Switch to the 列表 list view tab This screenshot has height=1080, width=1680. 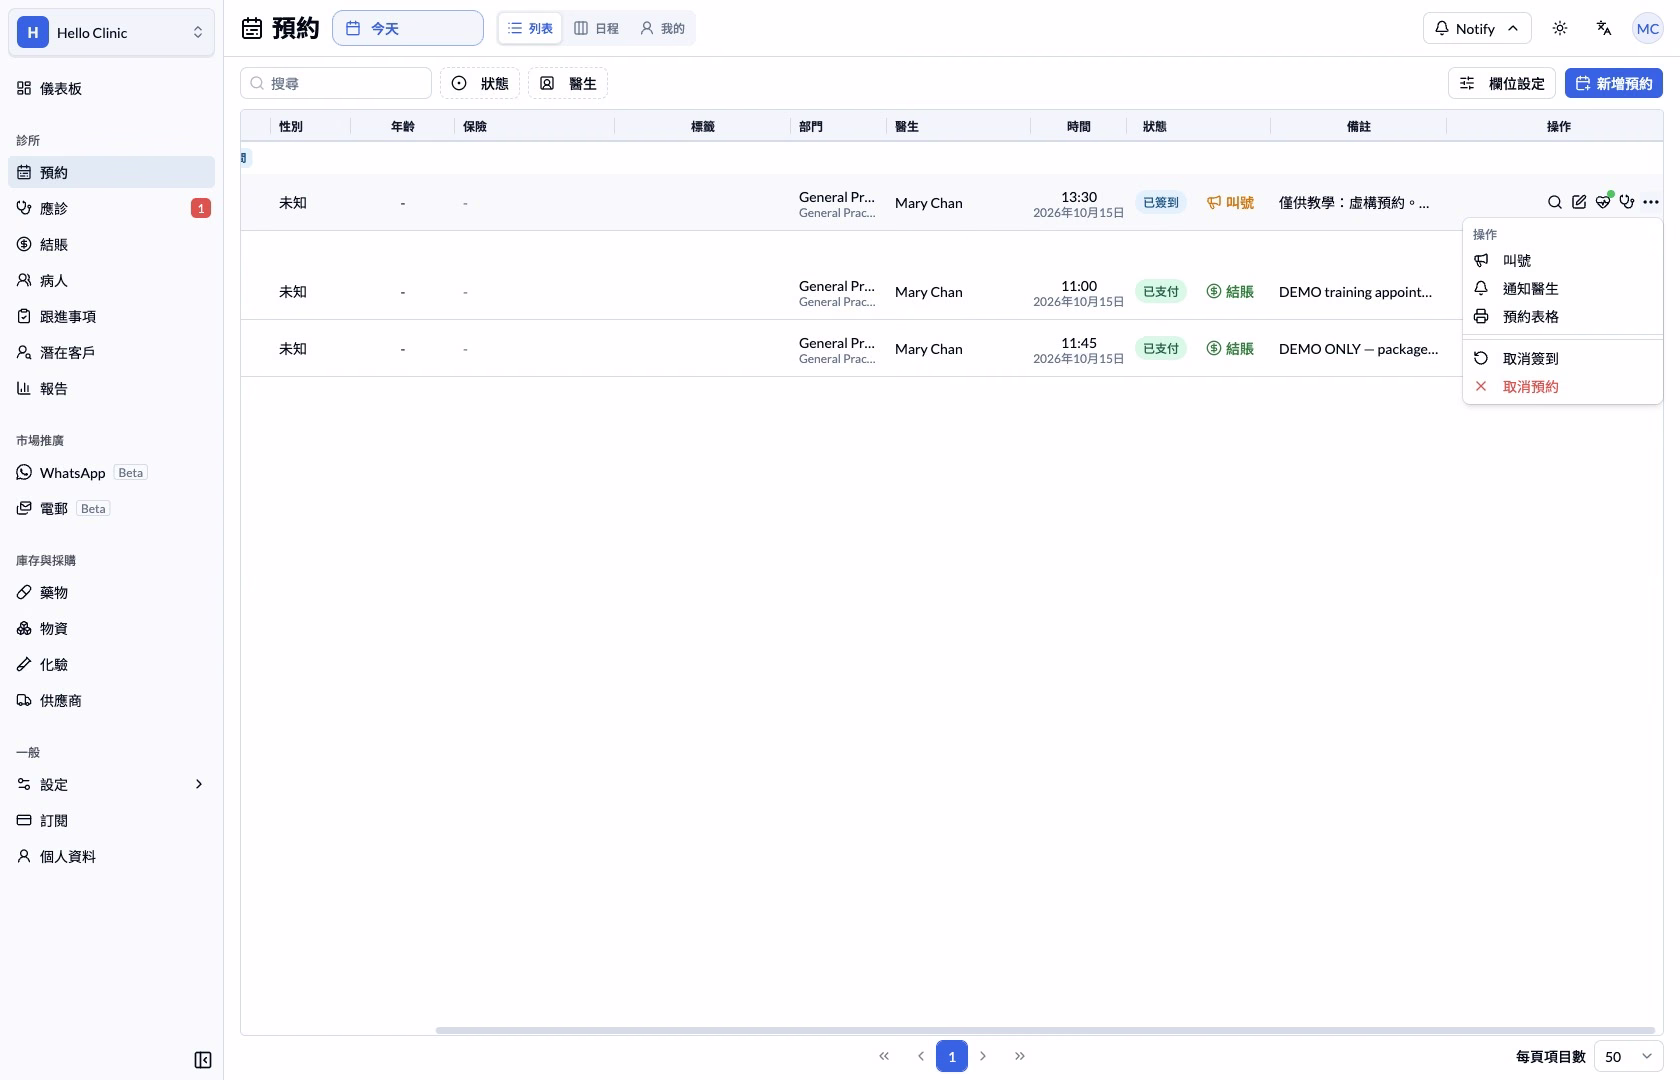(x=530, y=29)
